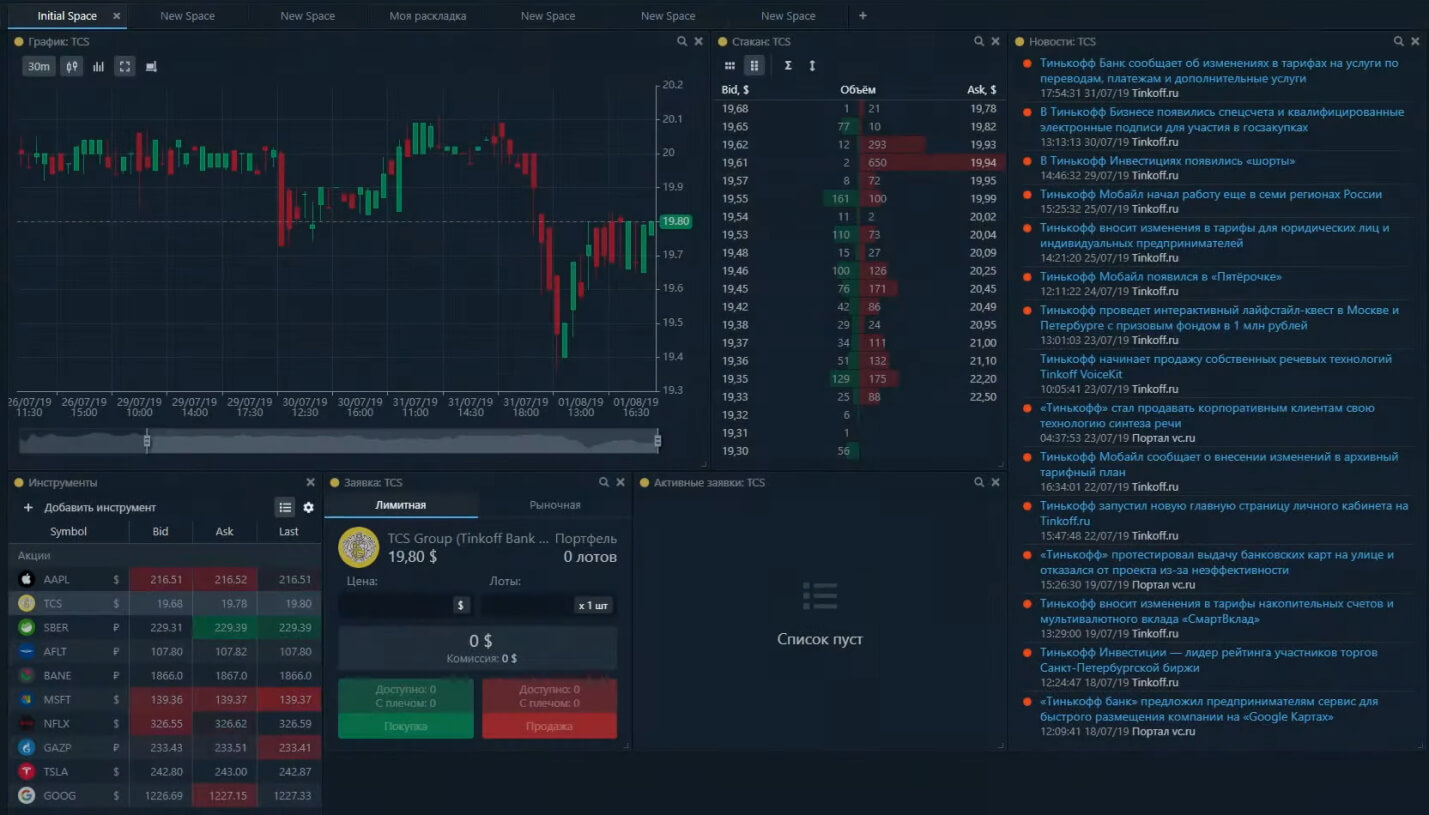Select the candlestick chart type icon

point(71,66)
